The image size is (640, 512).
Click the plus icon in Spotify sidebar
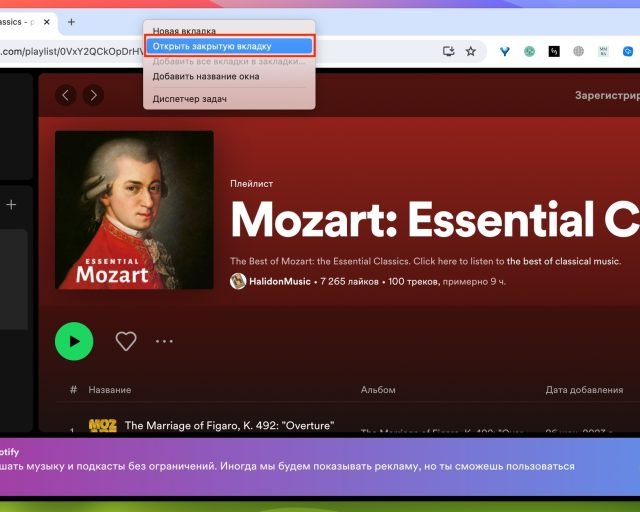click(x=11, y=205)
